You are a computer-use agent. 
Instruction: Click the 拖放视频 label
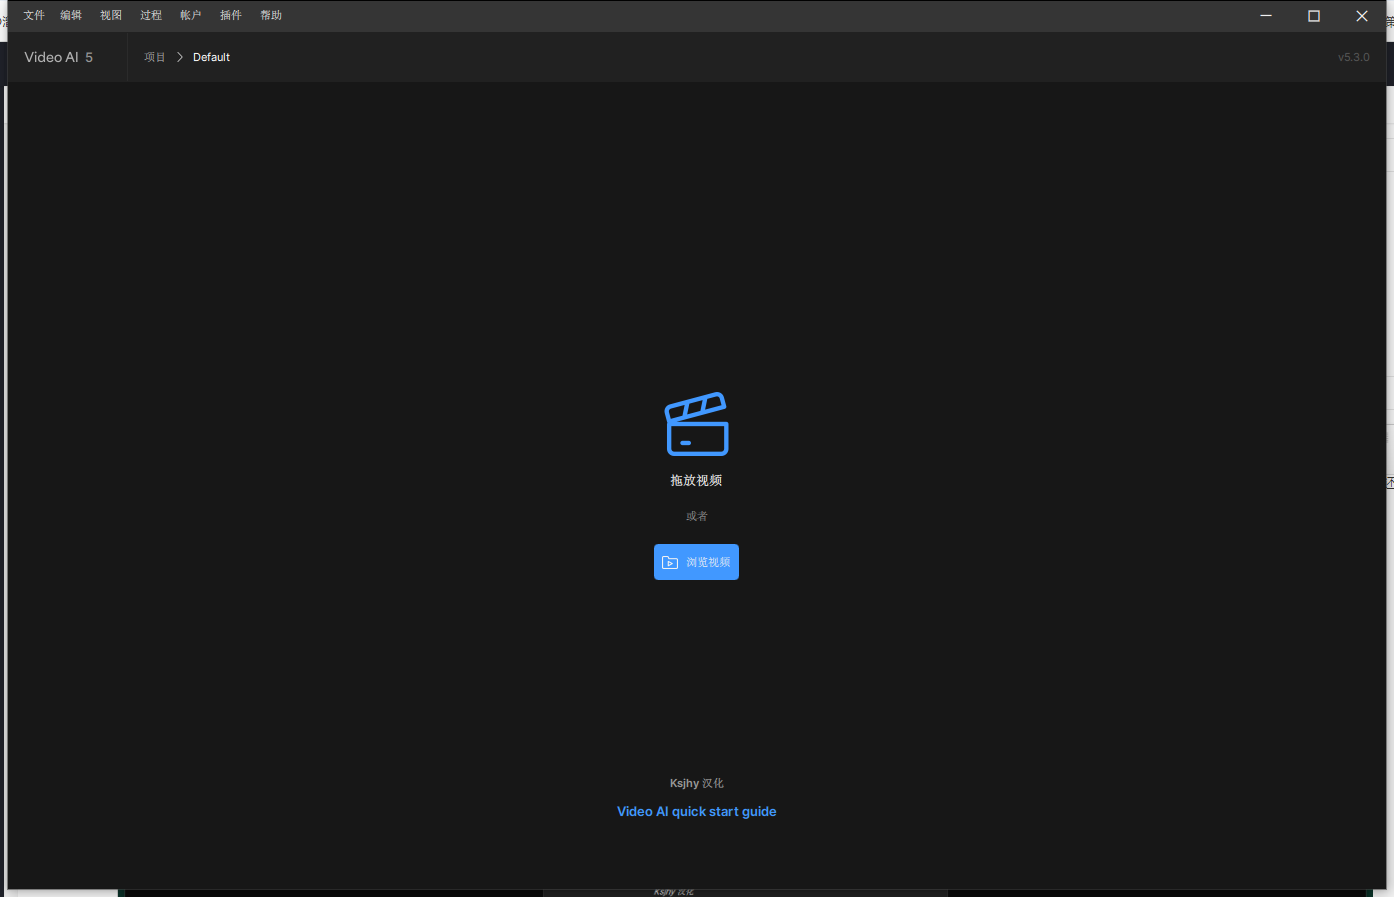pos(696,480)
